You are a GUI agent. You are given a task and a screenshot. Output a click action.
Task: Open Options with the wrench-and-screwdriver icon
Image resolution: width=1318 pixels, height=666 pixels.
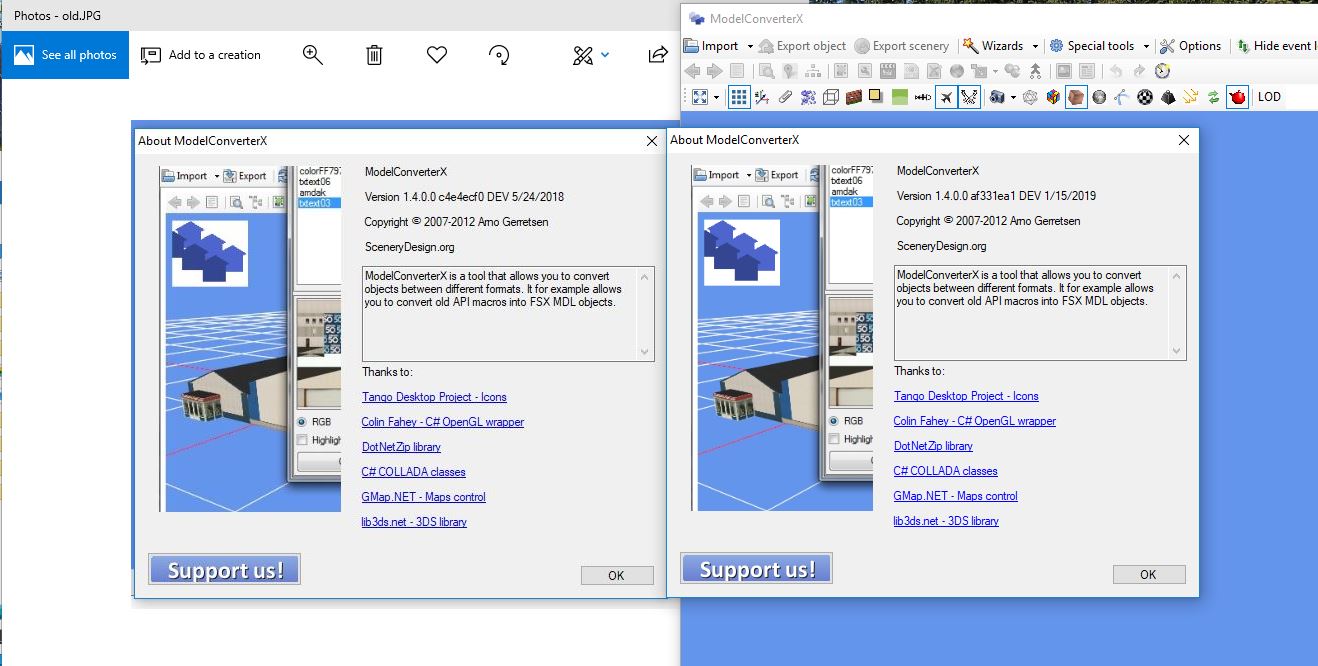point(1167,46)
